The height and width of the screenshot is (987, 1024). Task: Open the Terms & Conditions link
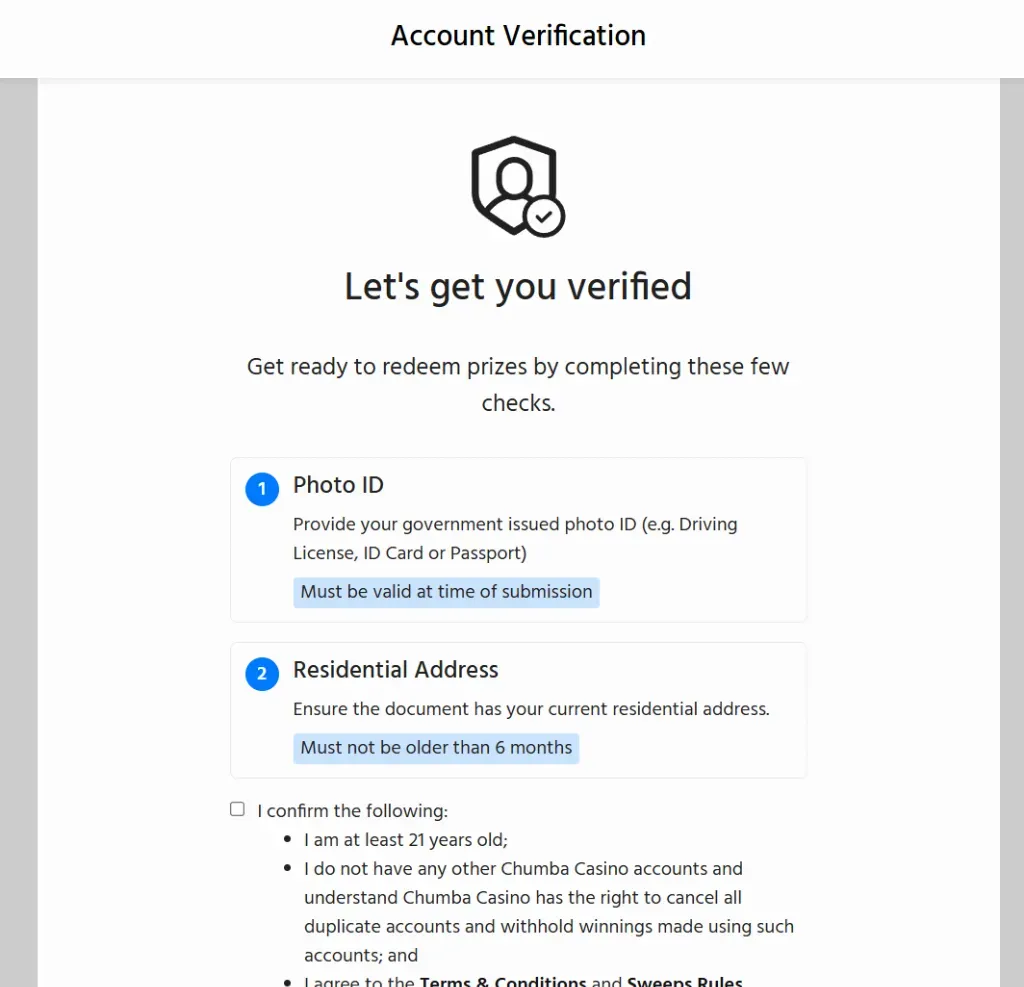(503, 981)
